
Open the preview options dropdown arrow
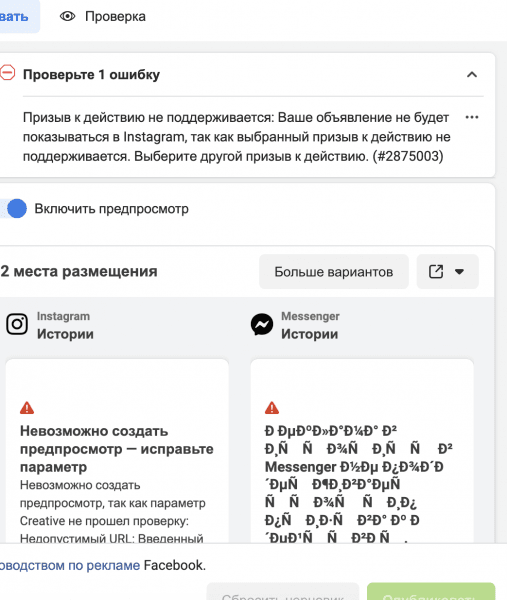[x=459, y=272]
